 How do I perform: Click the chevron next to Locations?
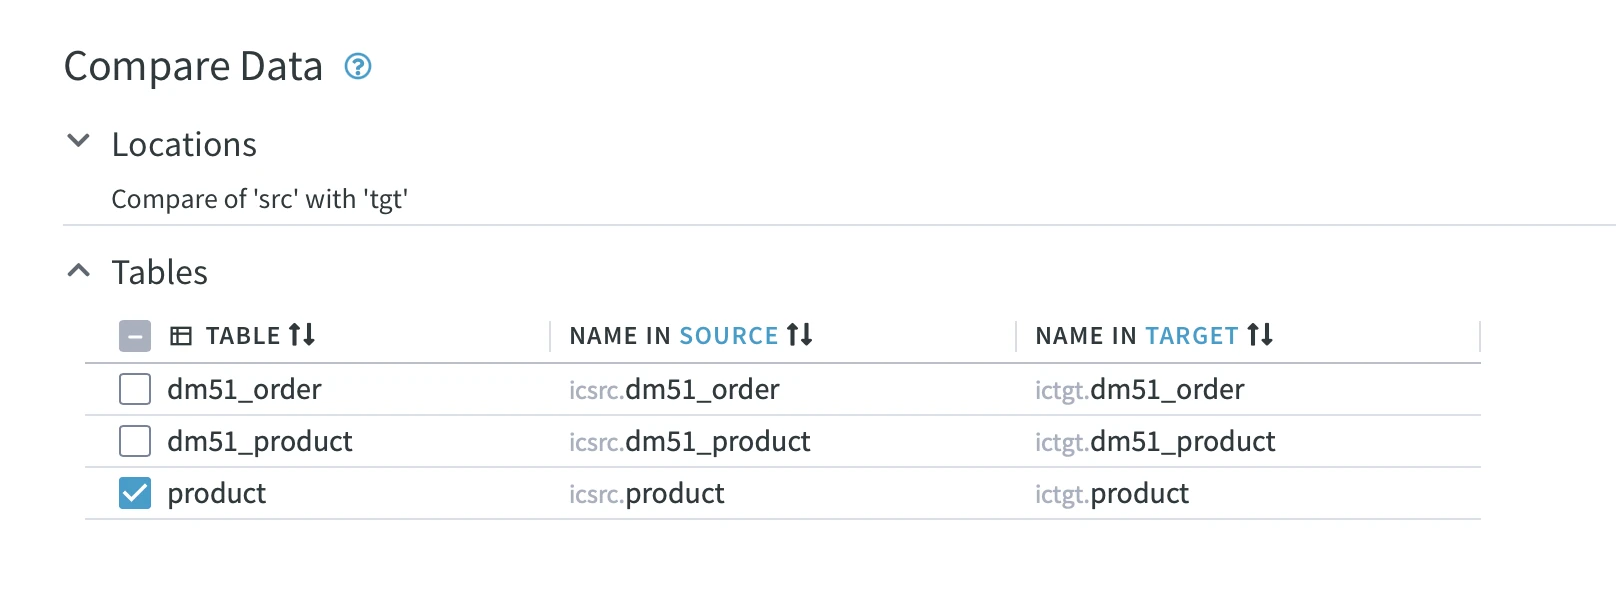coord(78,141)
